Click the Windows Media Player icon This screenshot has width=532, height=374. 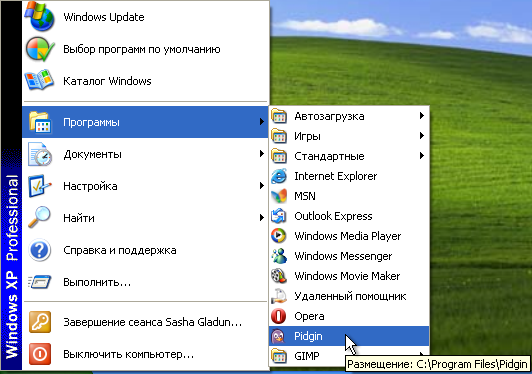279,236
